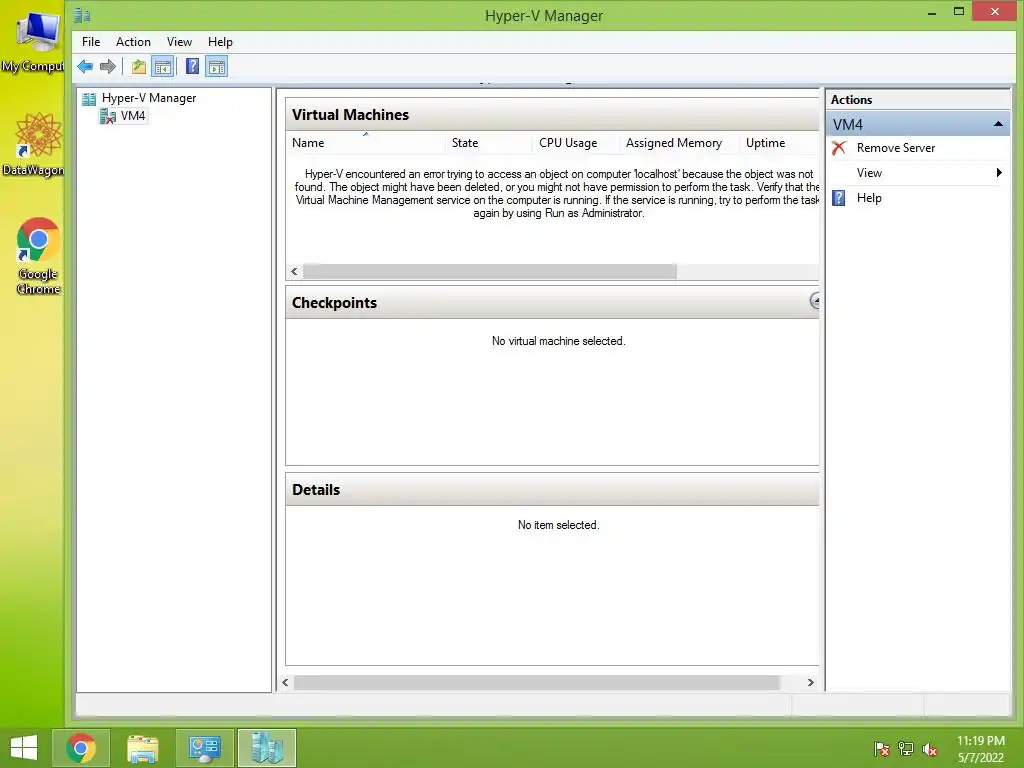The width and height of the screenshot is (1024, 768).
Task: Click the muted volume tray icon
Action: 930,749
